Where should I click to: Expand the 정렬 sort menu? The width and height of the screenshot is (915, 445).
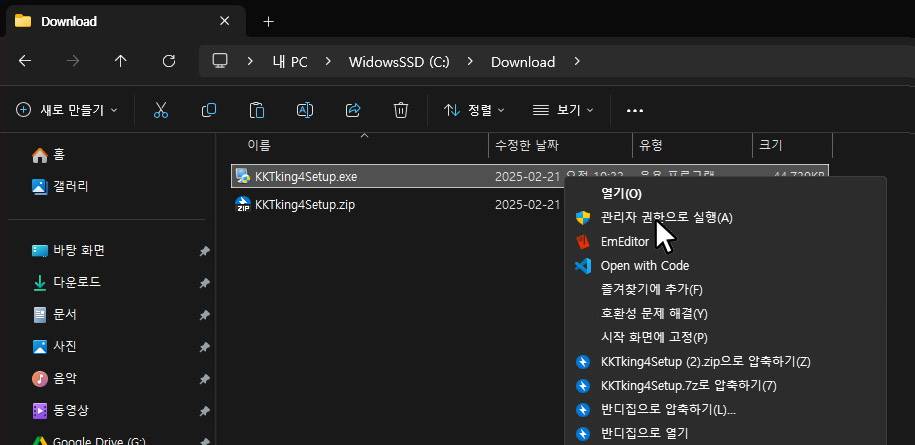(x=474, y=110)
